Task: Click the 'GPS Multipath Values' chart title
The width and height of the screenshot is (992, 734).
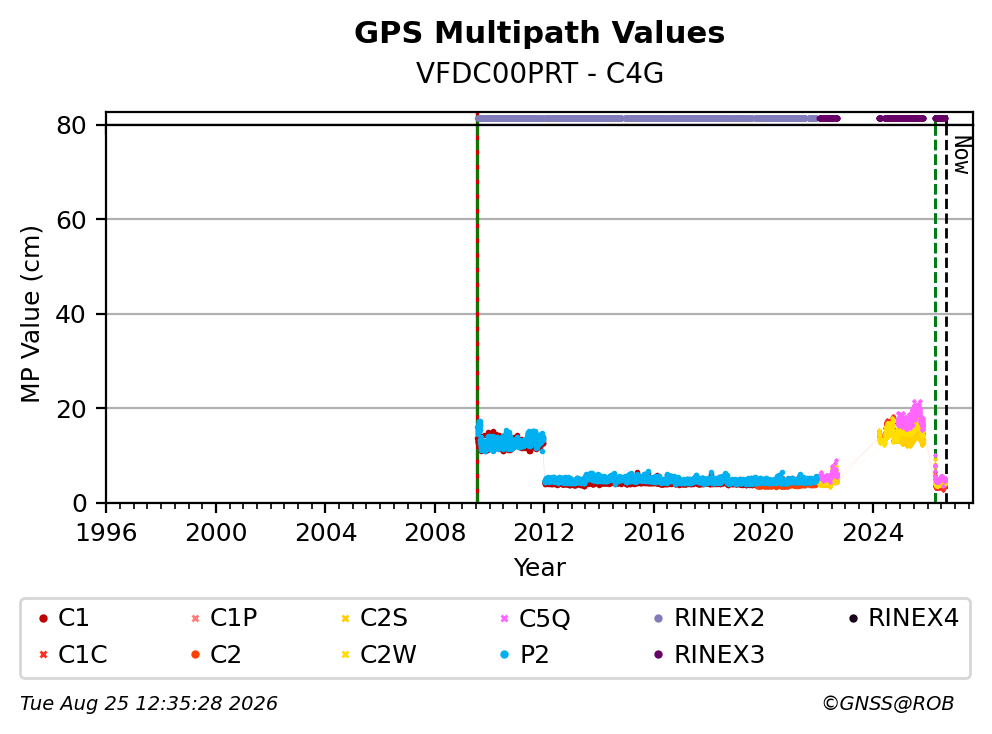Action: pos(539,33)
